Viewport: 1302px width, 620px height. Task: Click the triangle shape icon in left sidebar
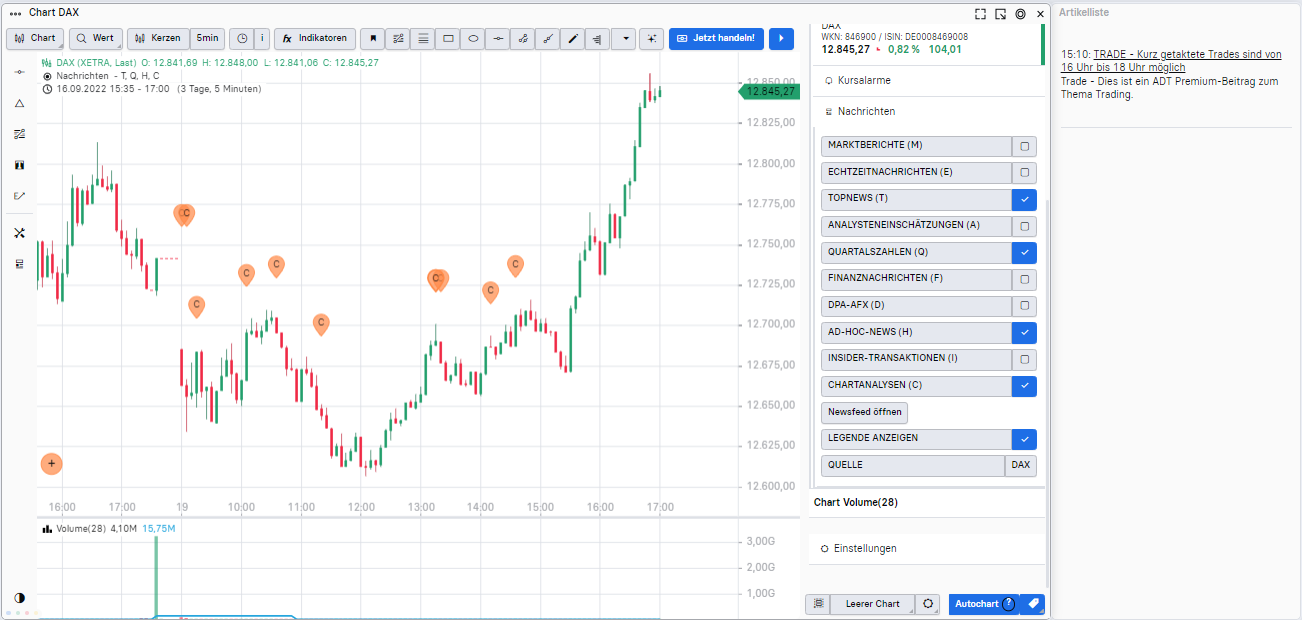click(x=19, y=103)
